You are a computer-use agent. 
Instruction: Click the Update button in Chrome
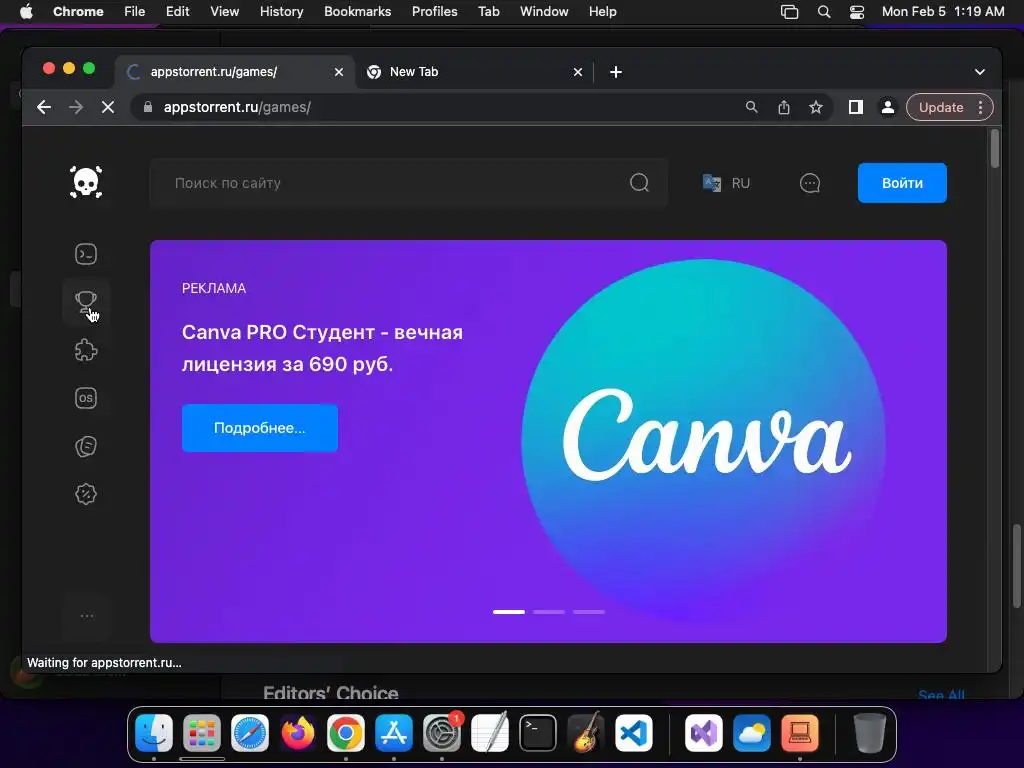941,107
